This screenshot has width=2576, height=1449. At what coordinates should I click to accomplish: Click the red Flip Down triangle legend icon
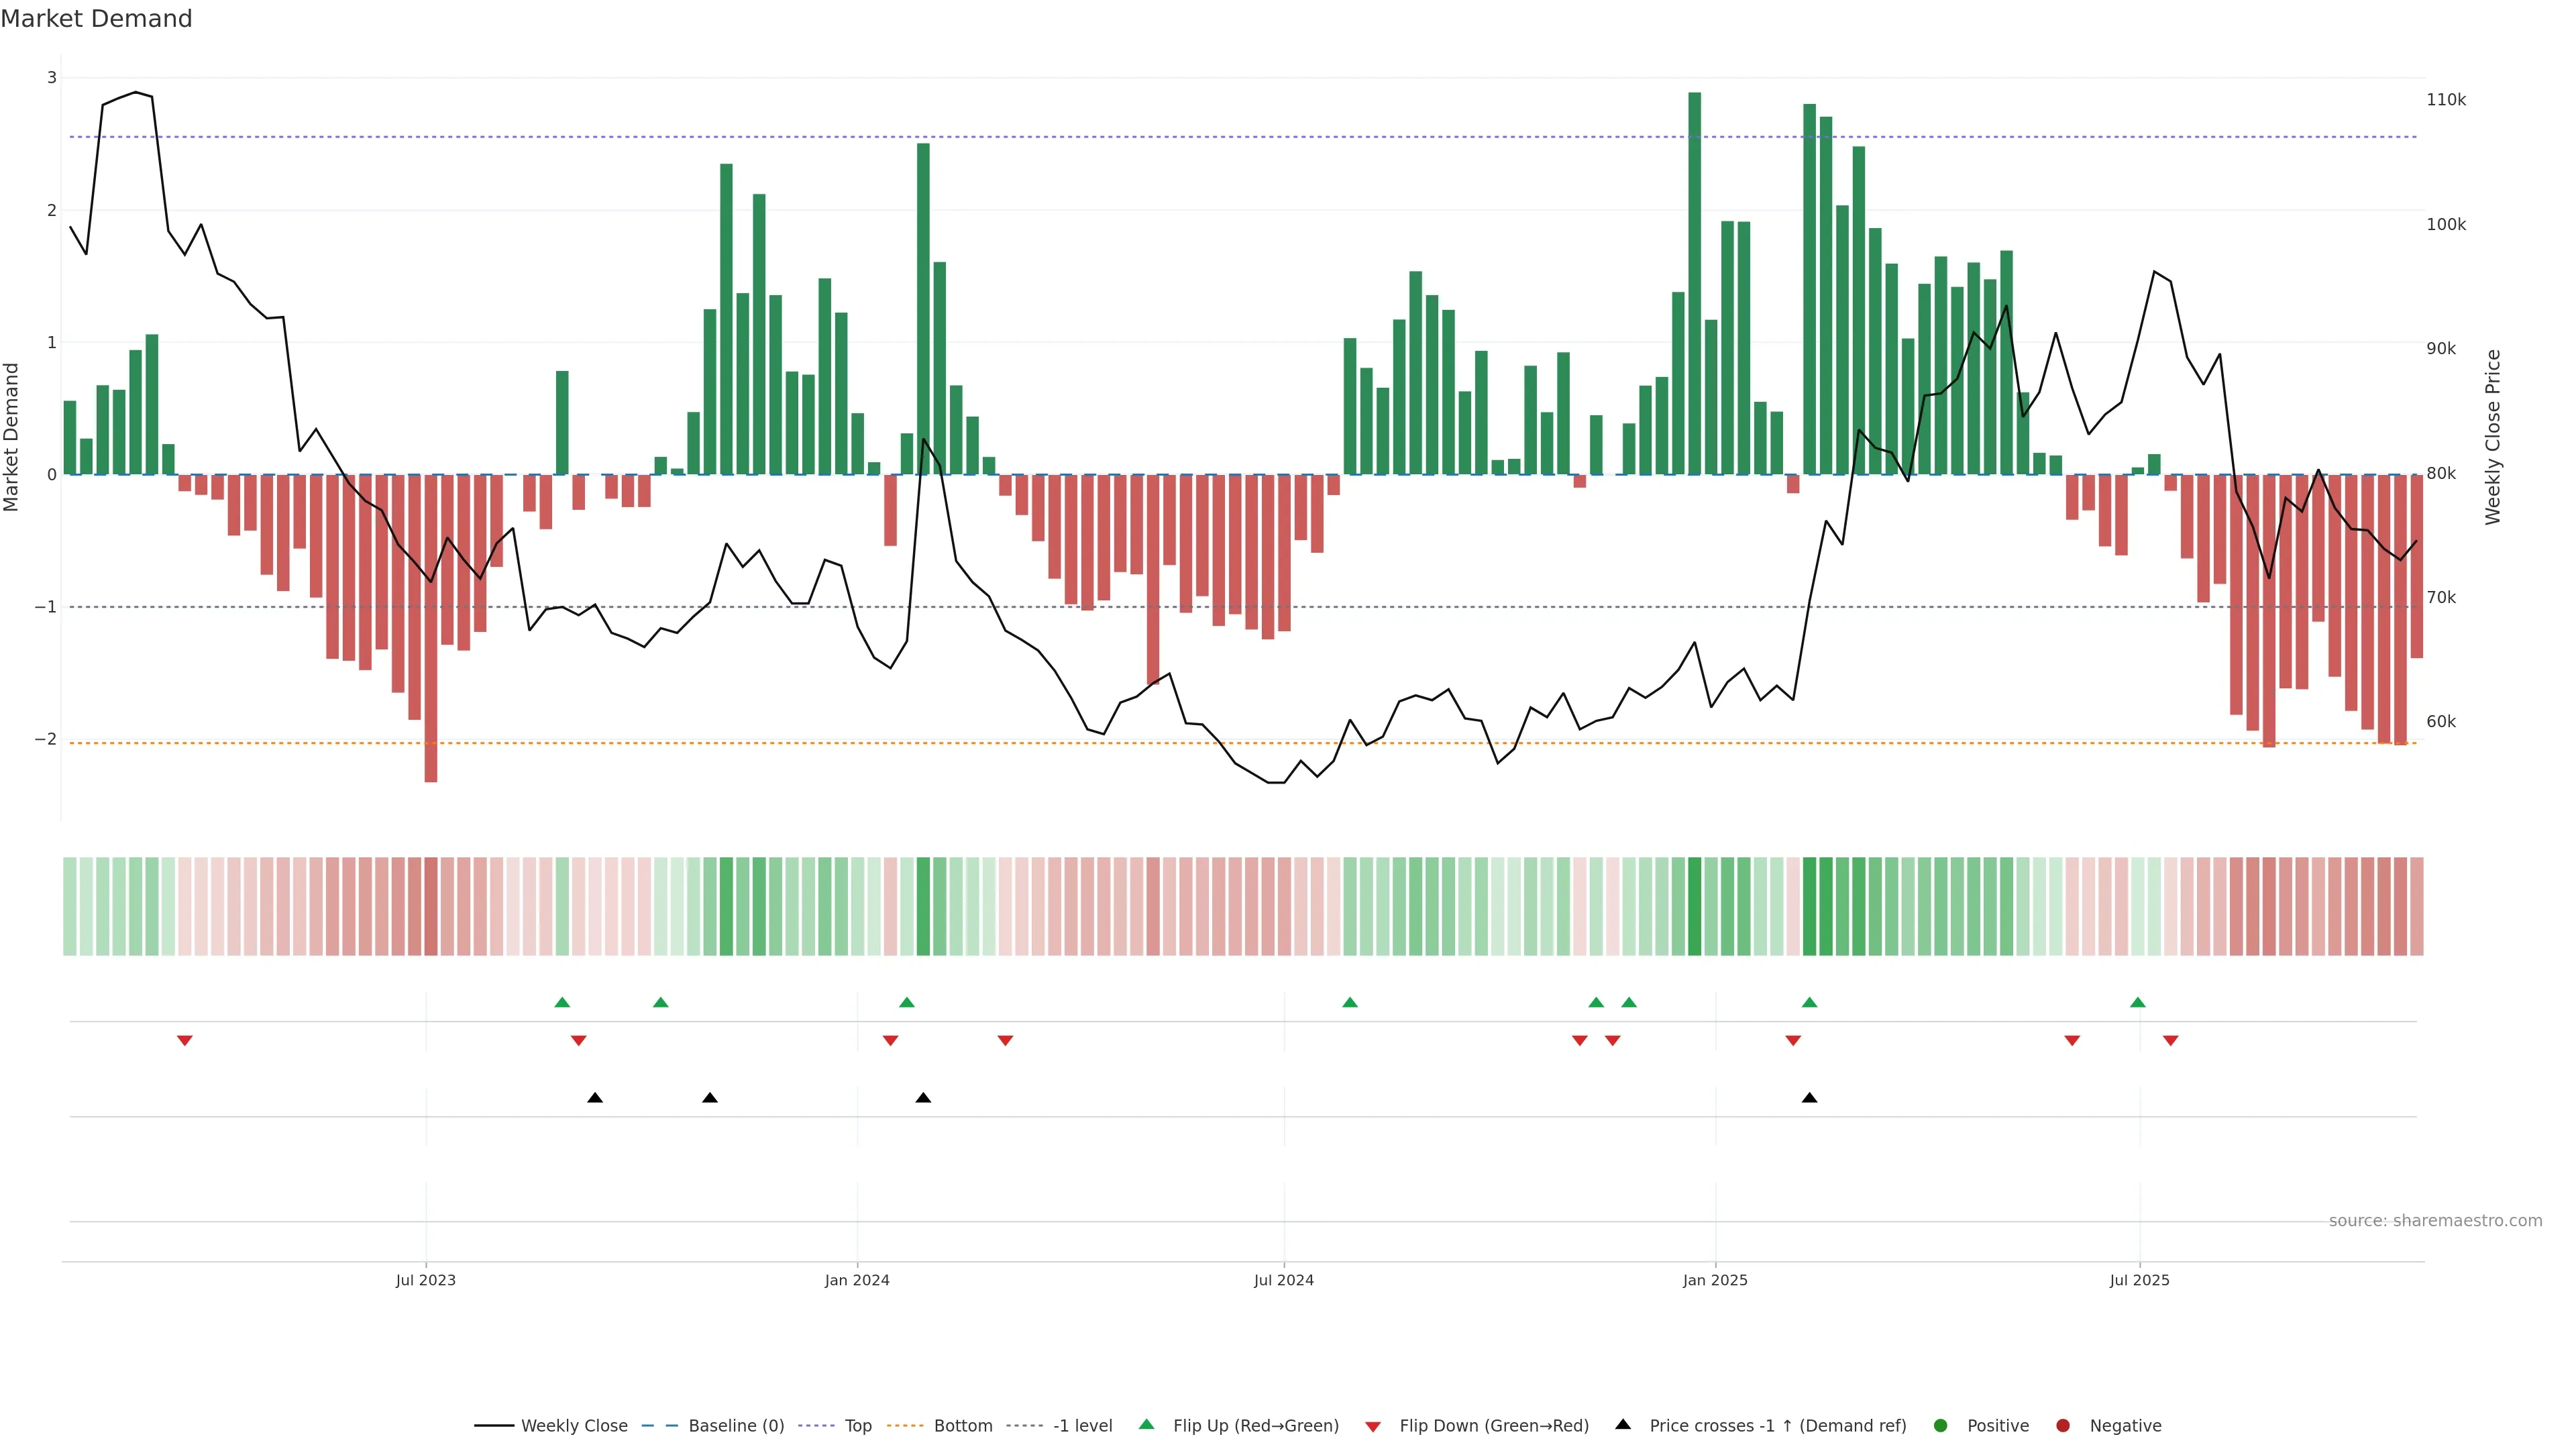1373,1426
